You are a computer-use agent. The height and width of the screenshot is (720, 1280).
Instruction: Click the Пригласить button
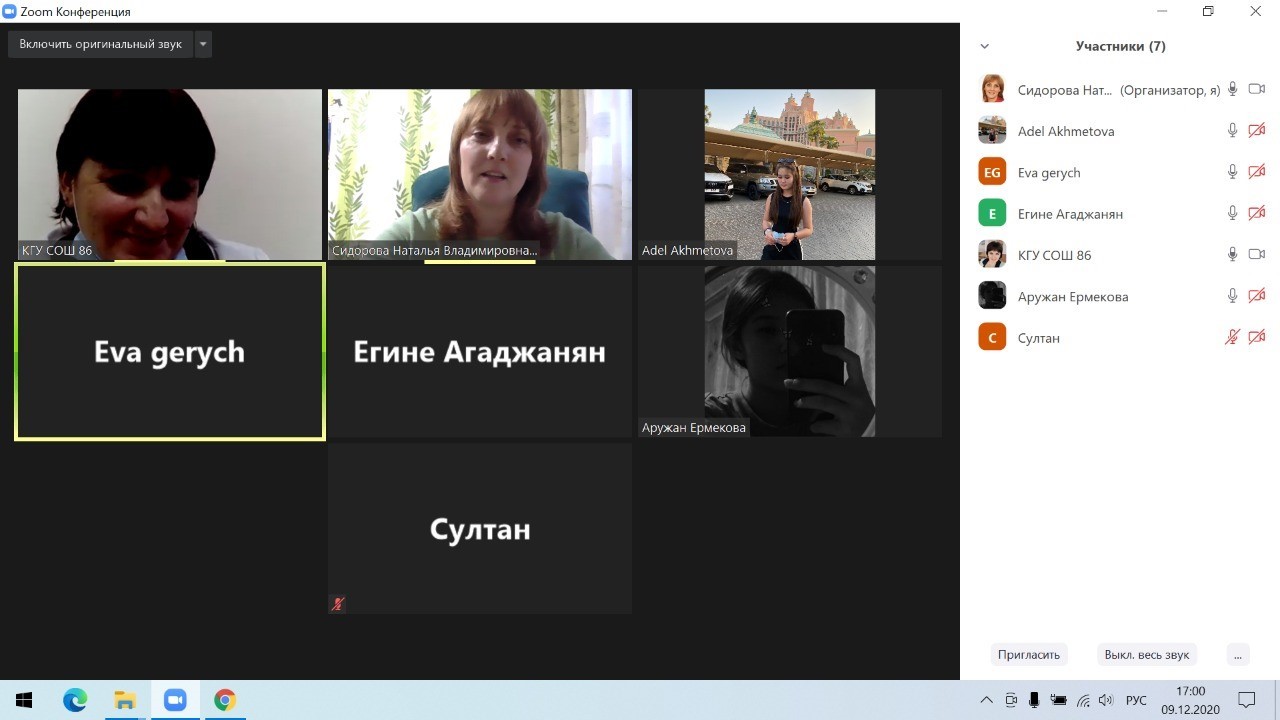coord(1028,655)
